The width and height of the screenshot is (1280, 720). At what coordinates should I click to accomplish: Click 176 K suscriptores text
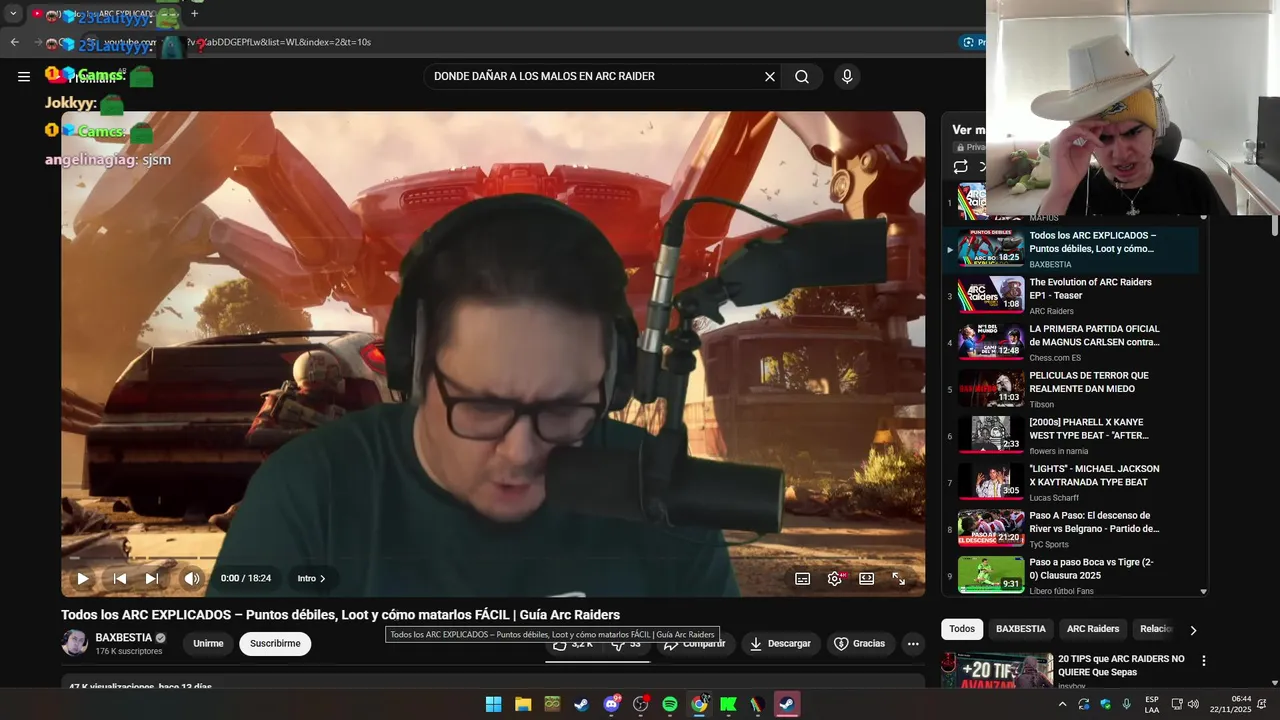[x=129, y=651]
